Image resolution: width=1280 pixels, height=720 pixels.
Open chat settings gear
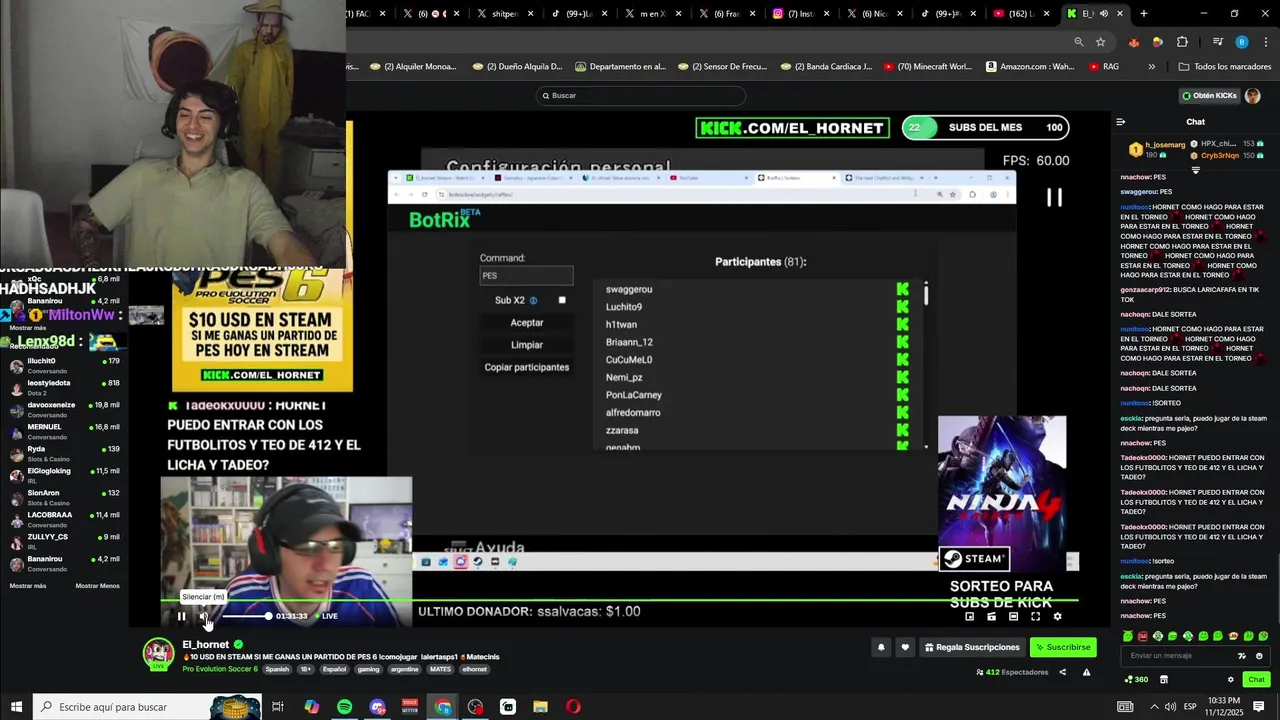[x=1231, y=680]
